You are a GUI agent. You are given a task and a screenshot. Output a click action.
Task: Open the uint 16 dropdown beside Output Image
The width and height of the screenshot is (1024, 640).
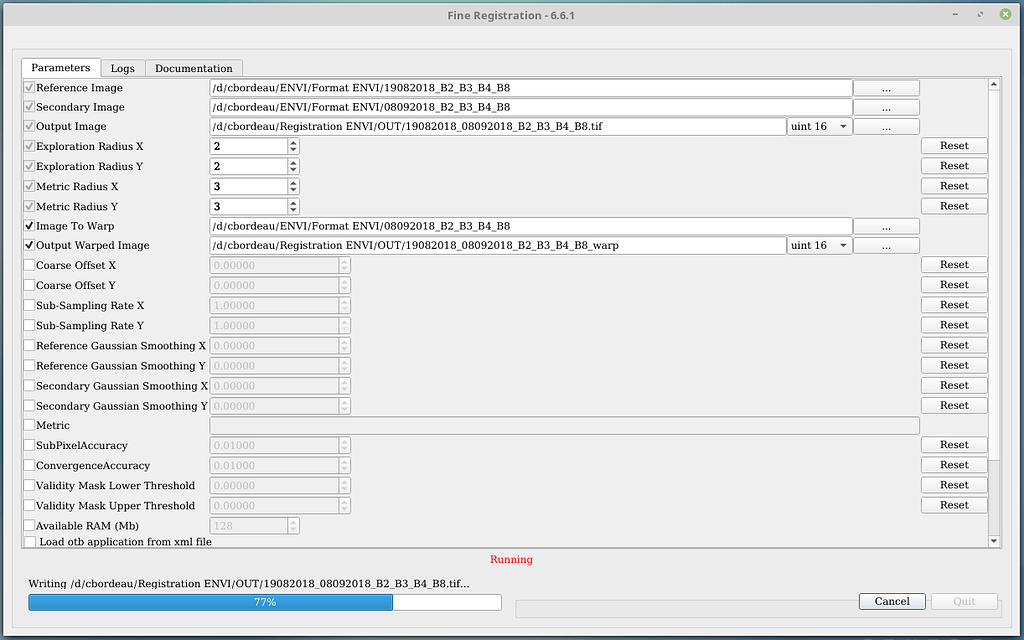(x=819, y=126)
